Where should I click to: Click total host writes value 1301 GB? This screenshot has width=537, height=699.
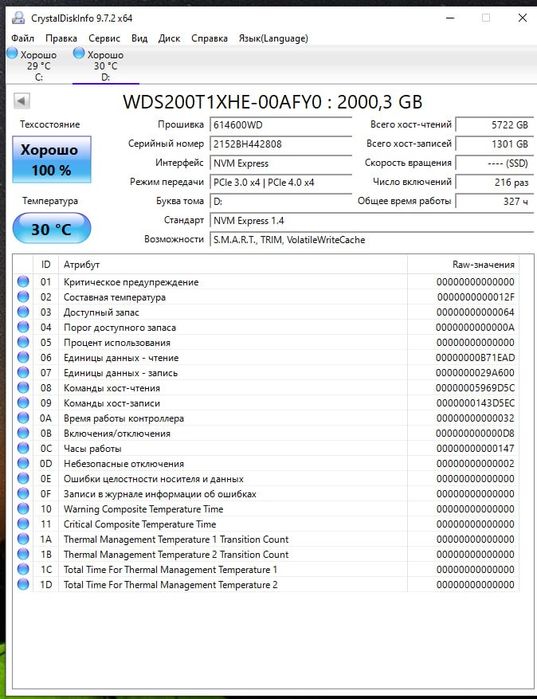click(494, 144)
